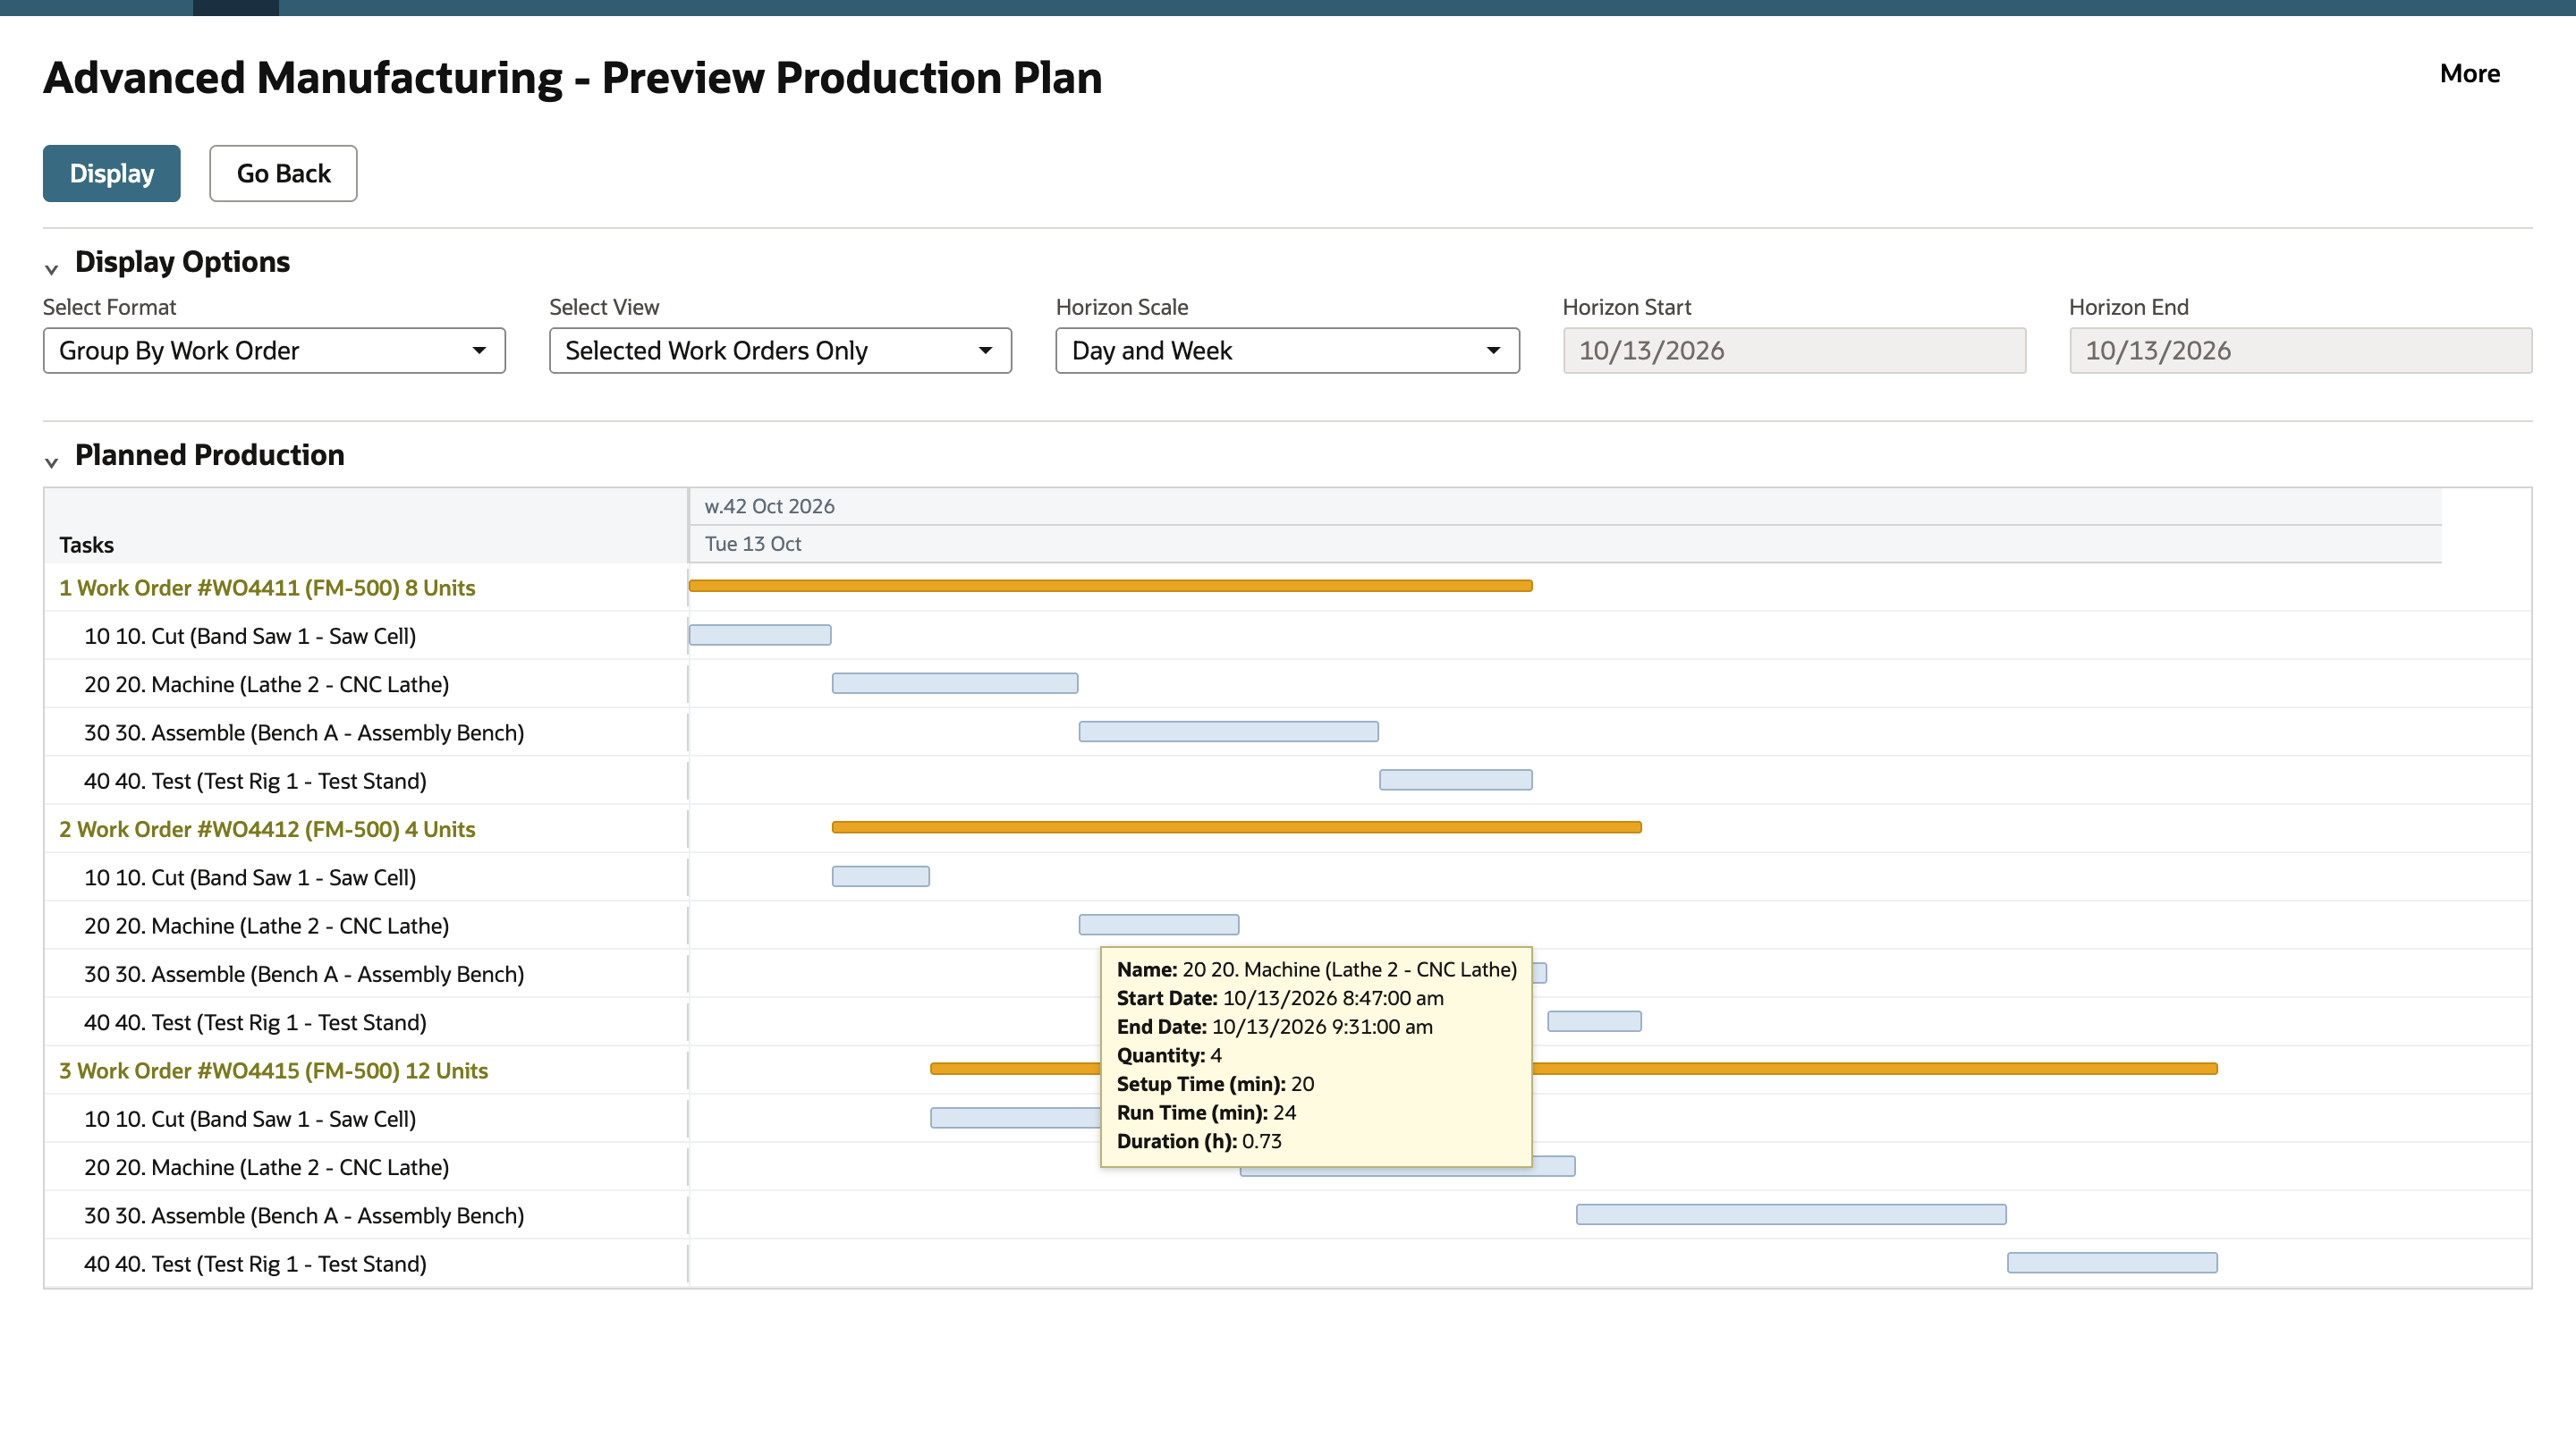Viewport: 2576px width, 1438px height.
Task: Click WO4411 Assemble operation Gantt bar
Action: click(1228, 731)
